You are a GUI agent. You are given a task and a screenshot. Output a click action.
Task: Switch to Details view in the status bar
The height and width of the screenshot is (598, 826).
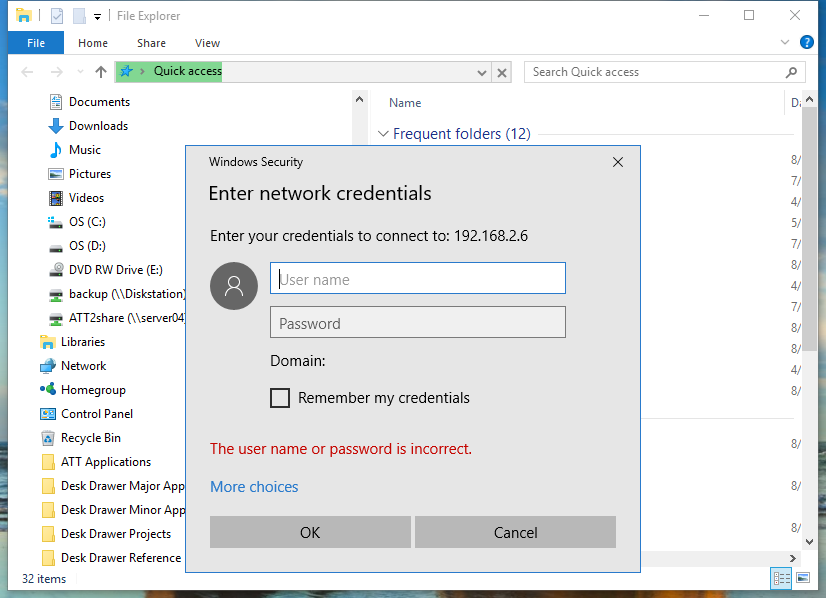[781, 578]
